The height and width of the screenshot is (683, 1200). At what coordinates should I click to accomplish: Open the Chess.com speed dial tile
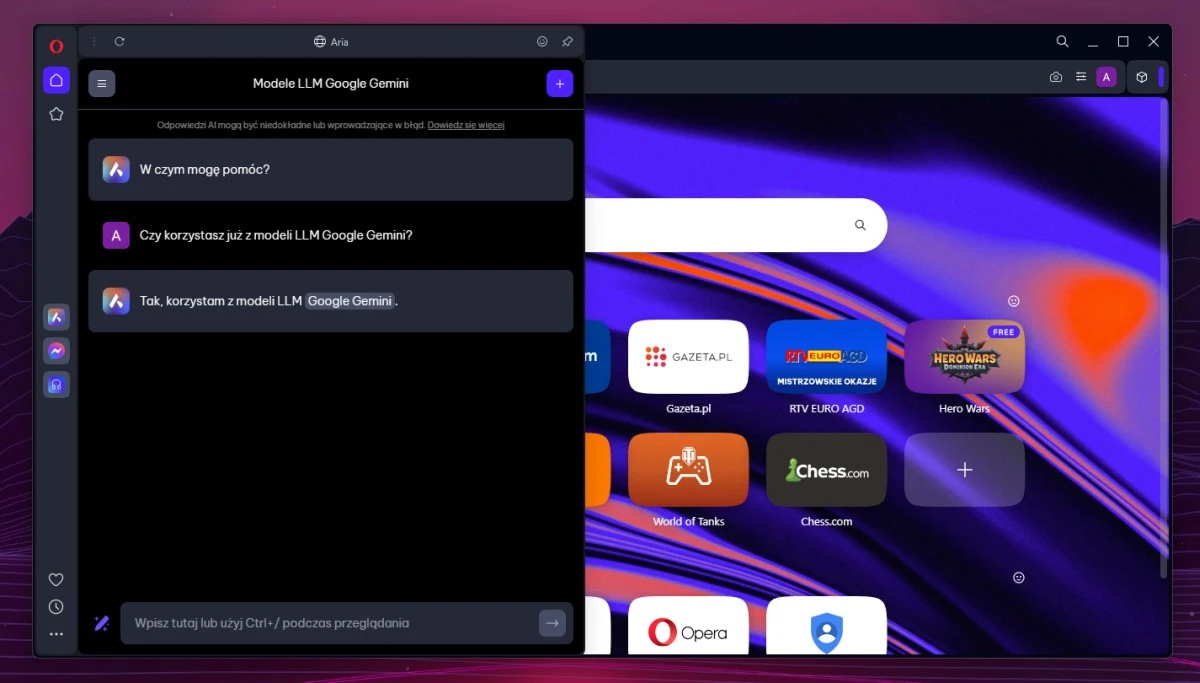click(826, 470)
